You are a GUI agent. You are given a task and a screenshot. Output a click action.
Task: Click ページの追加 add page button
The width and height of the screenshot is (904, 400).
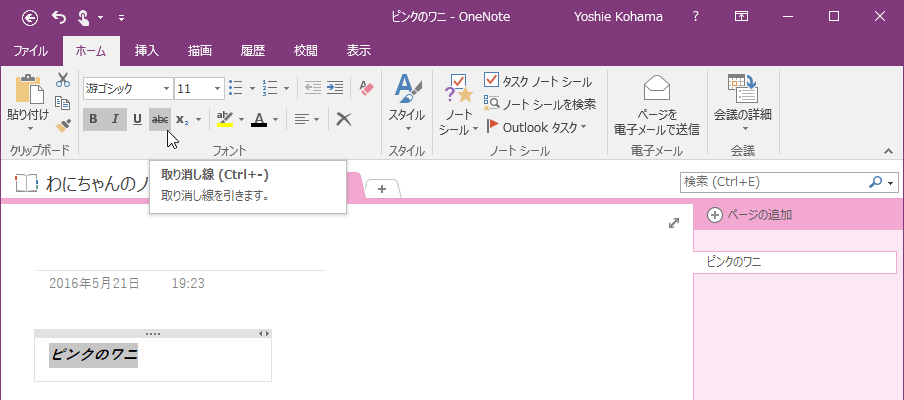[749, 215]
